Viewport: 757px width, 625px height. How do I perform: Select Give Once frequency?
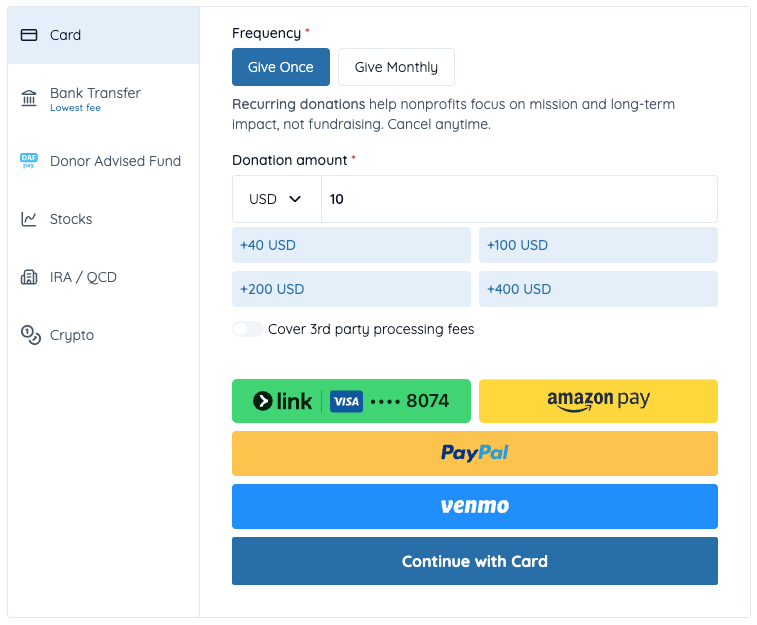coord(281,67)
